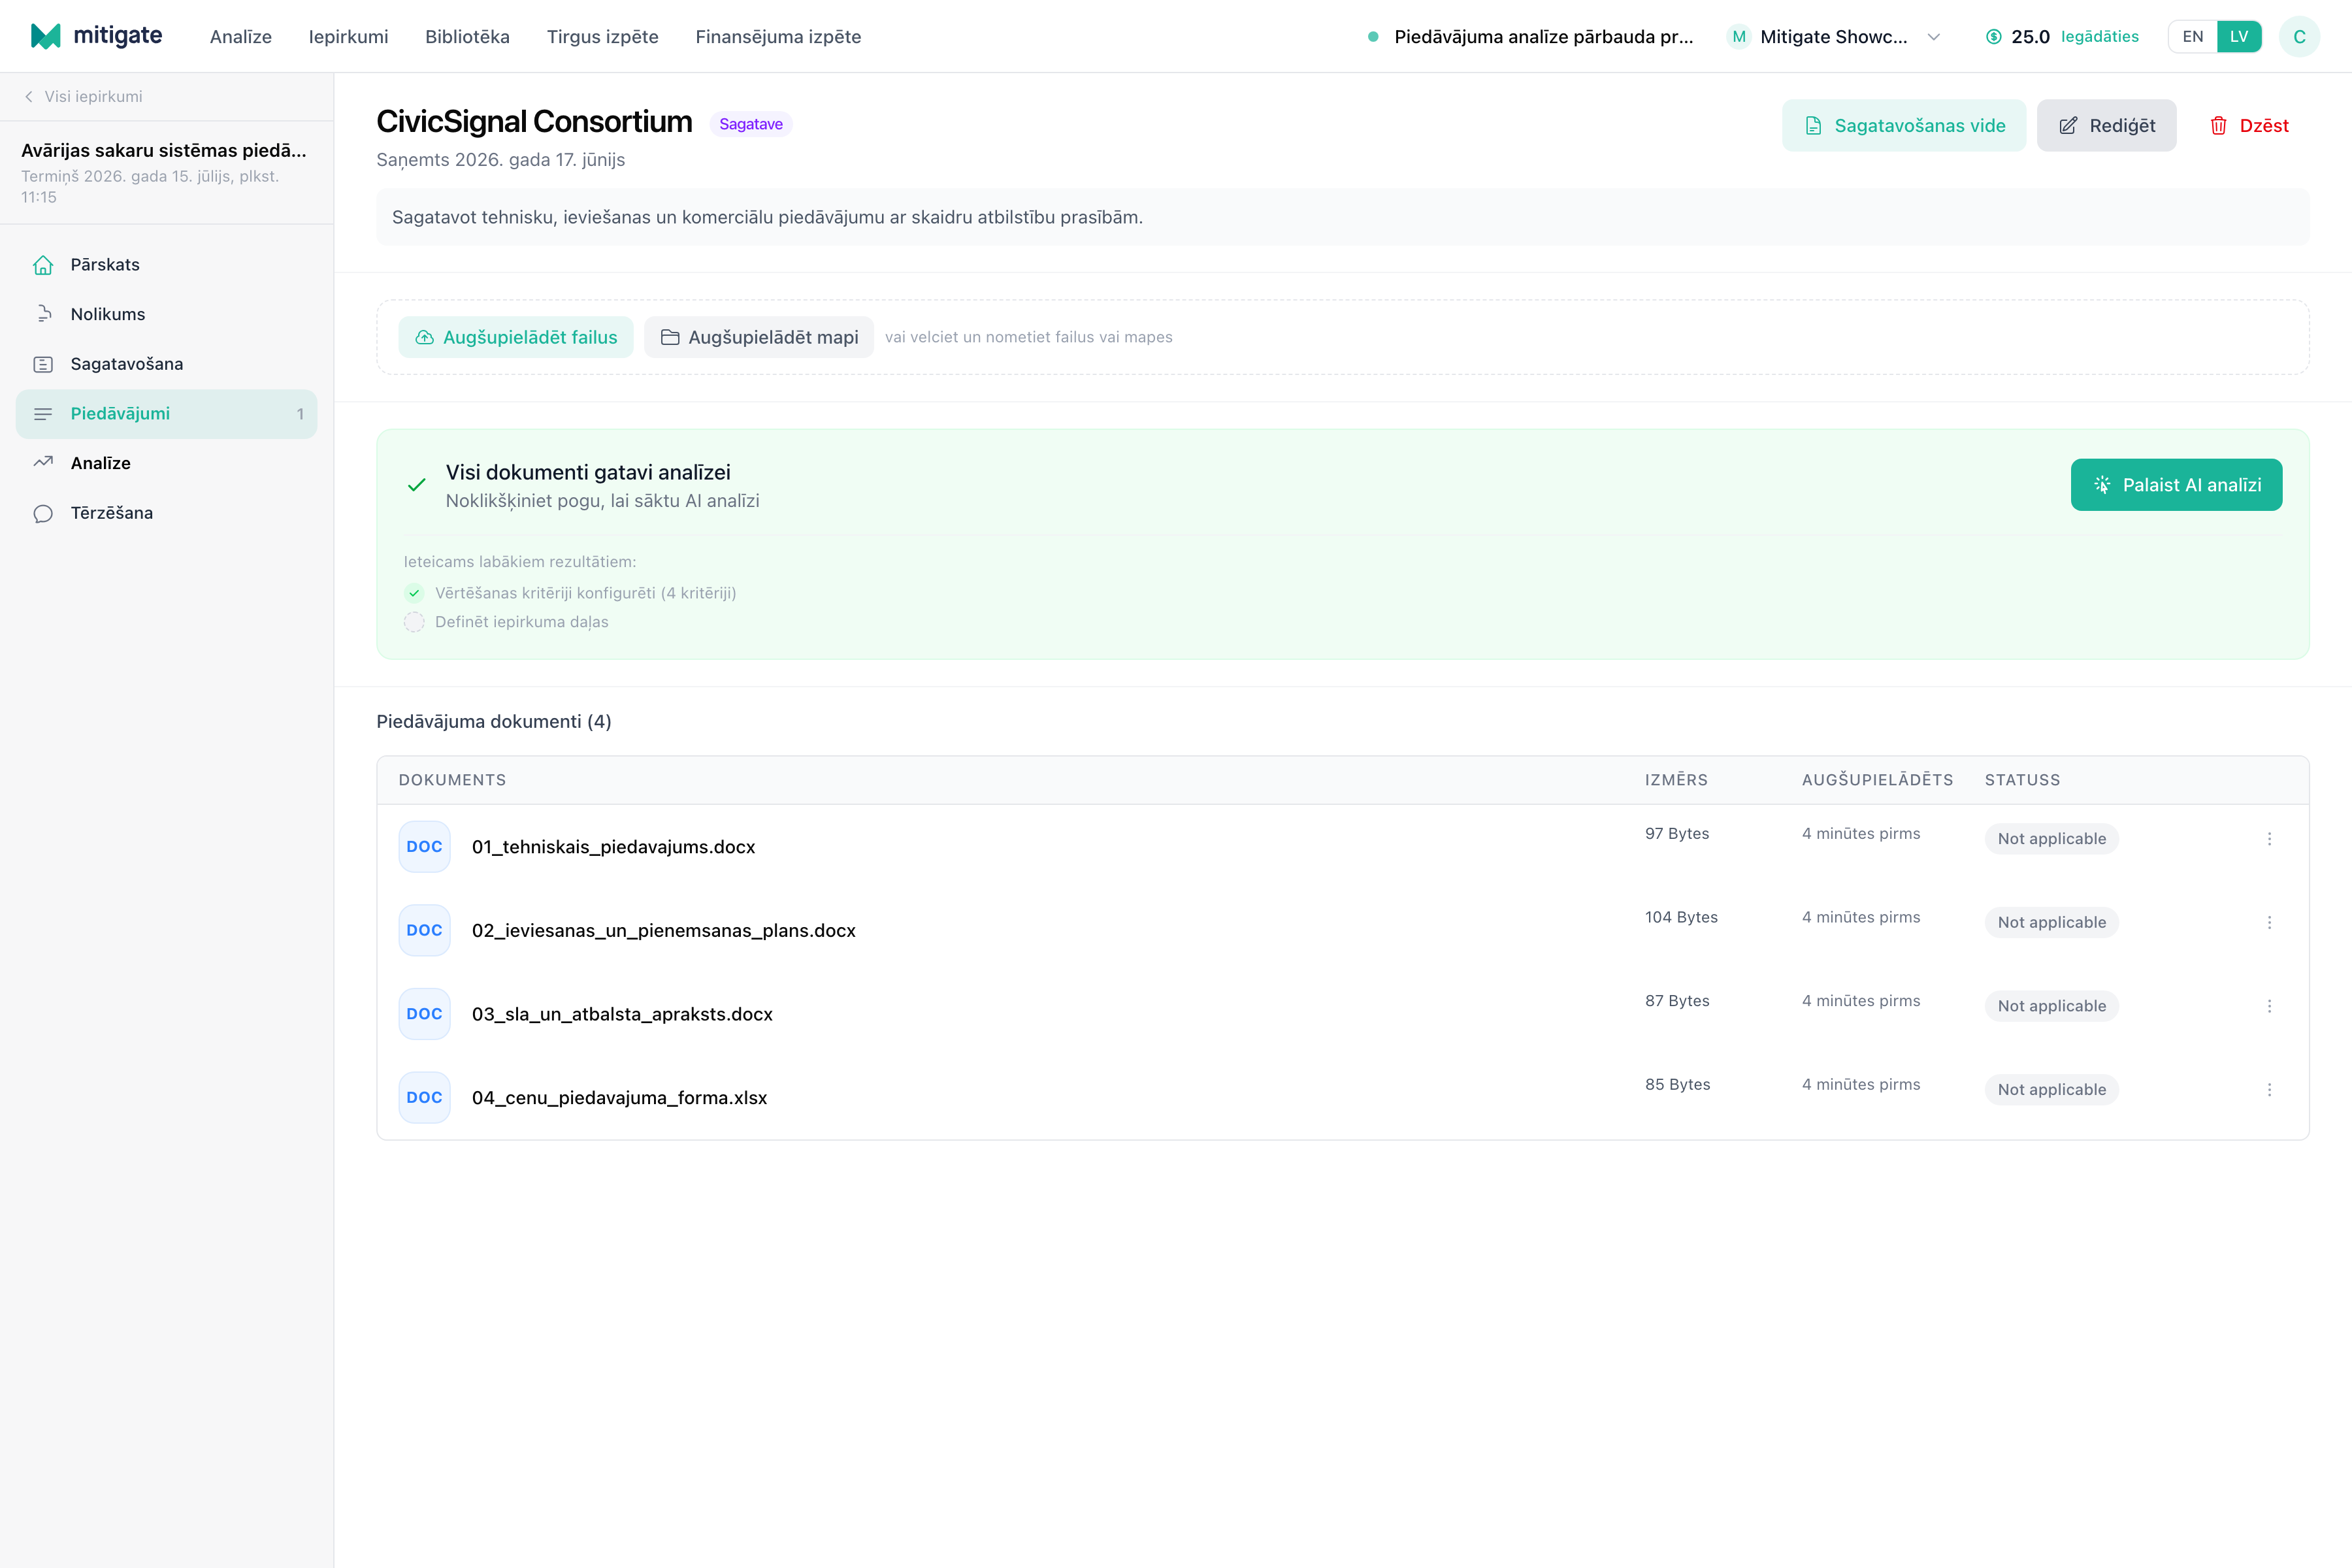The height and width of the screenshot is (1568, 2352).
Task: Open the Analīze trend icon in sidebar
Action: point(43,463)
